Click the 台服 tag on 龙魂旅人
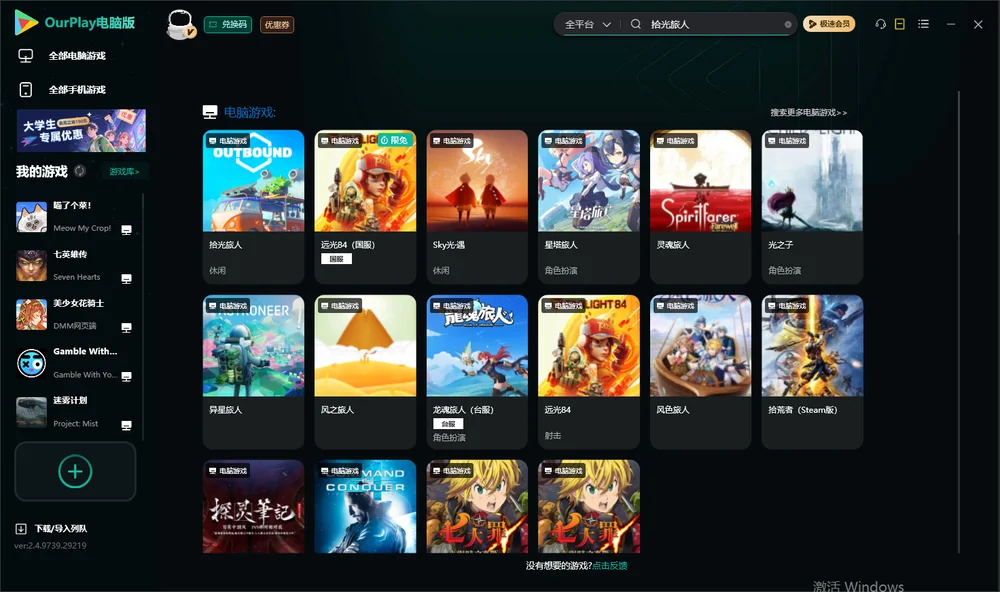 click(448, 424)
